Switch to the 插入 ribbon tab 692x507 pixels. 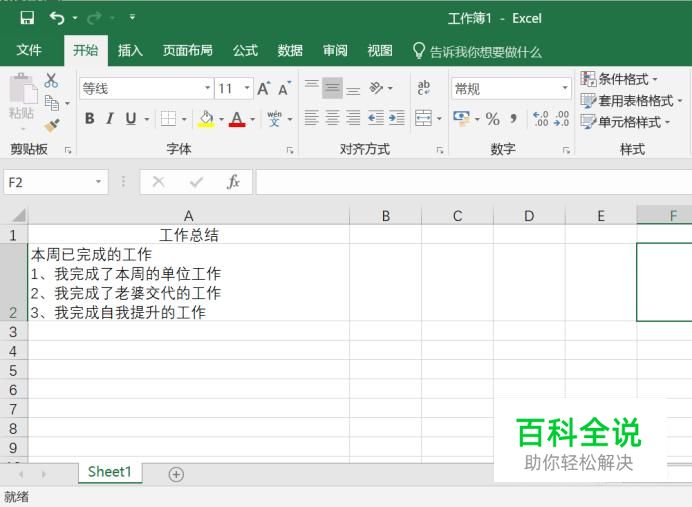pos(130,50)
